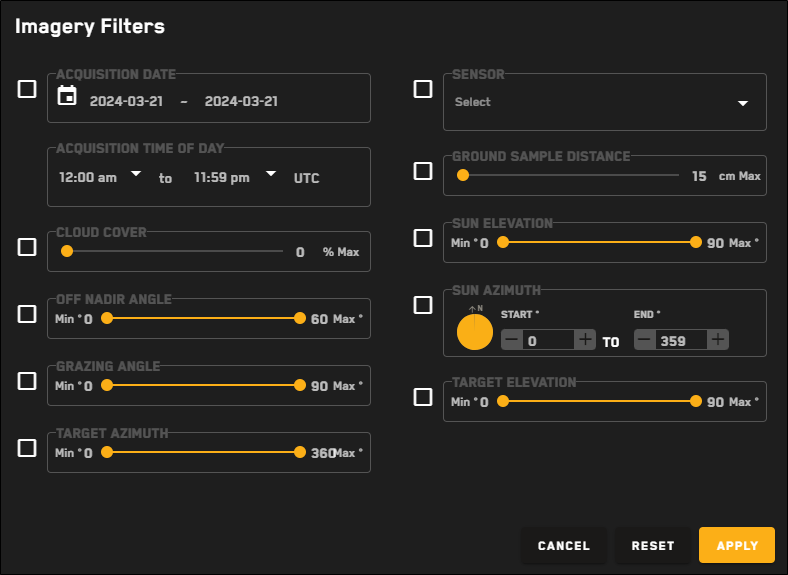This screenshot has height=575, width=788.
Task: Click the Cloud Cover slider handle
Action: coord(67,252)
